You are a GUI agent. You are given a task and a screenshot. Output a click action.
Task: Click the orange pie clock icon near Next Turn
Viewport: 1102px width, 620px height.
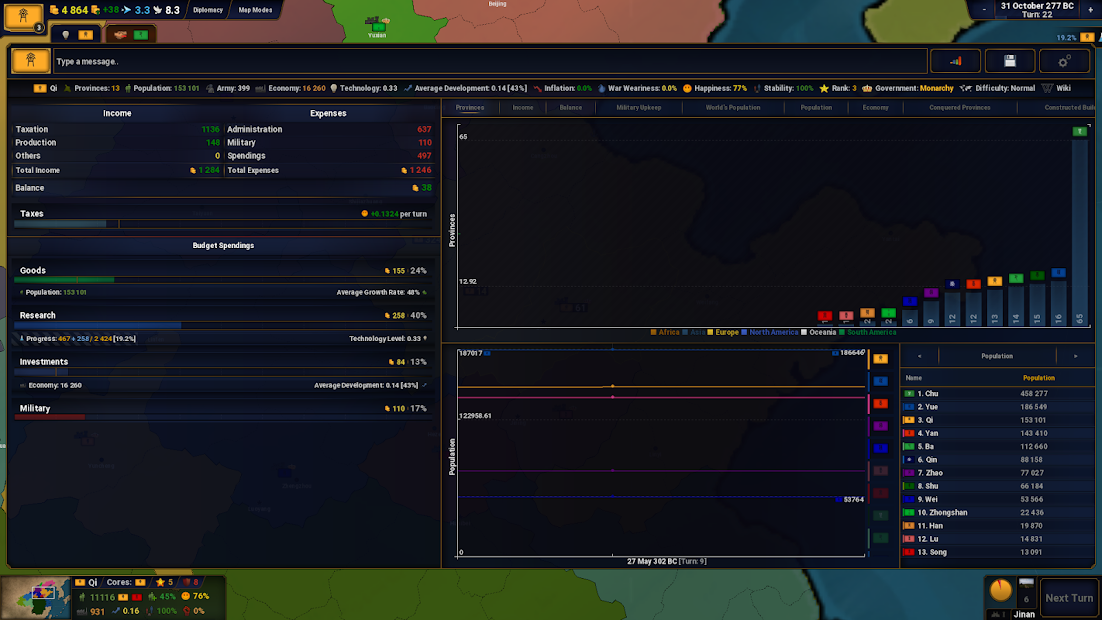point(1001,590)
